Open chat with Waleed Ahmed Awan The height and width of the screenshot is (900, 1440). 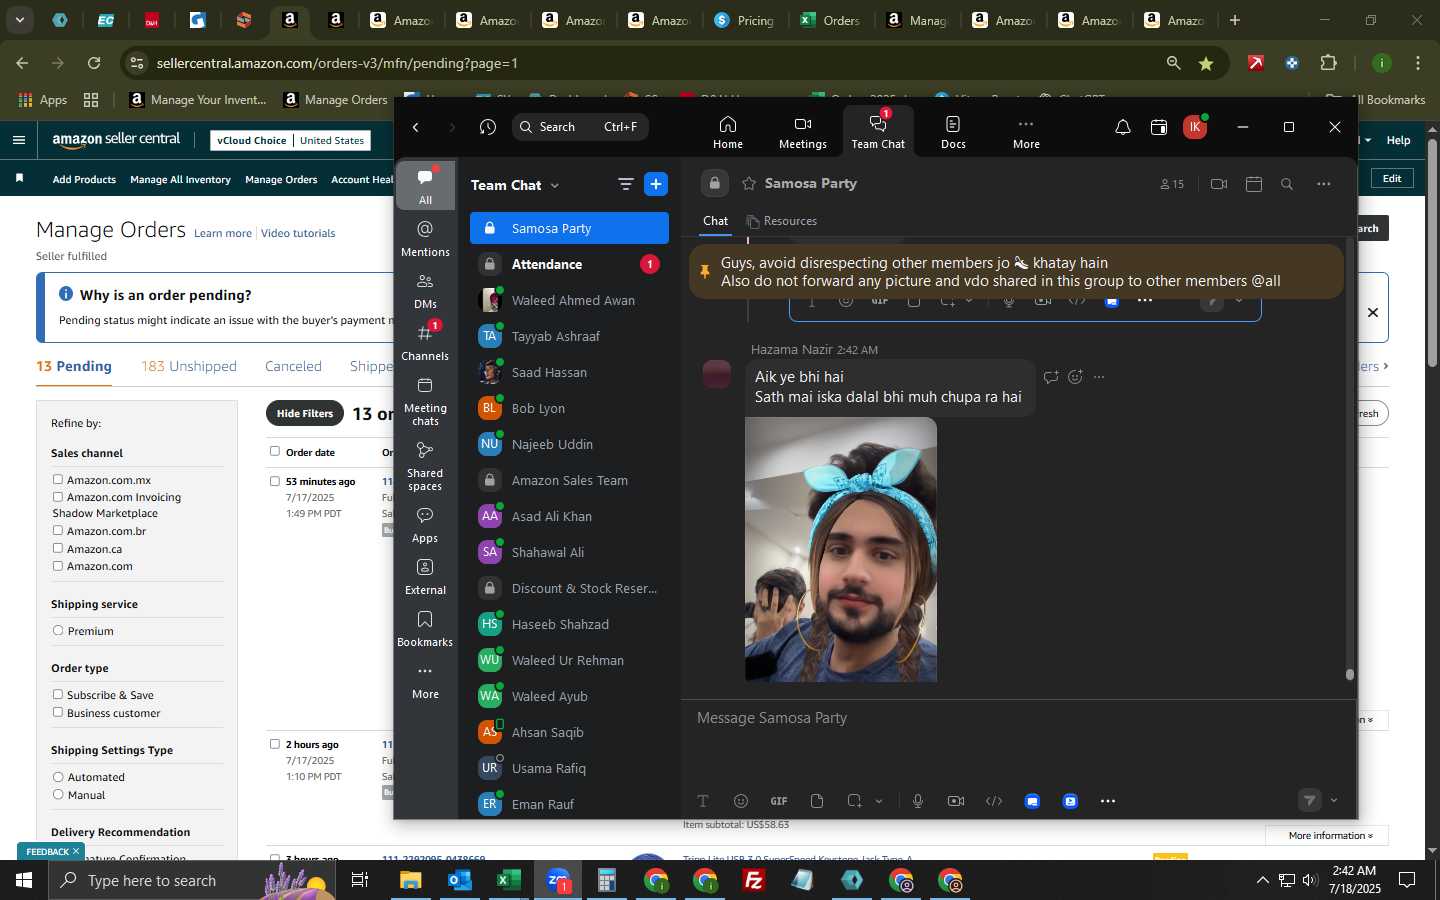point(569,300)
